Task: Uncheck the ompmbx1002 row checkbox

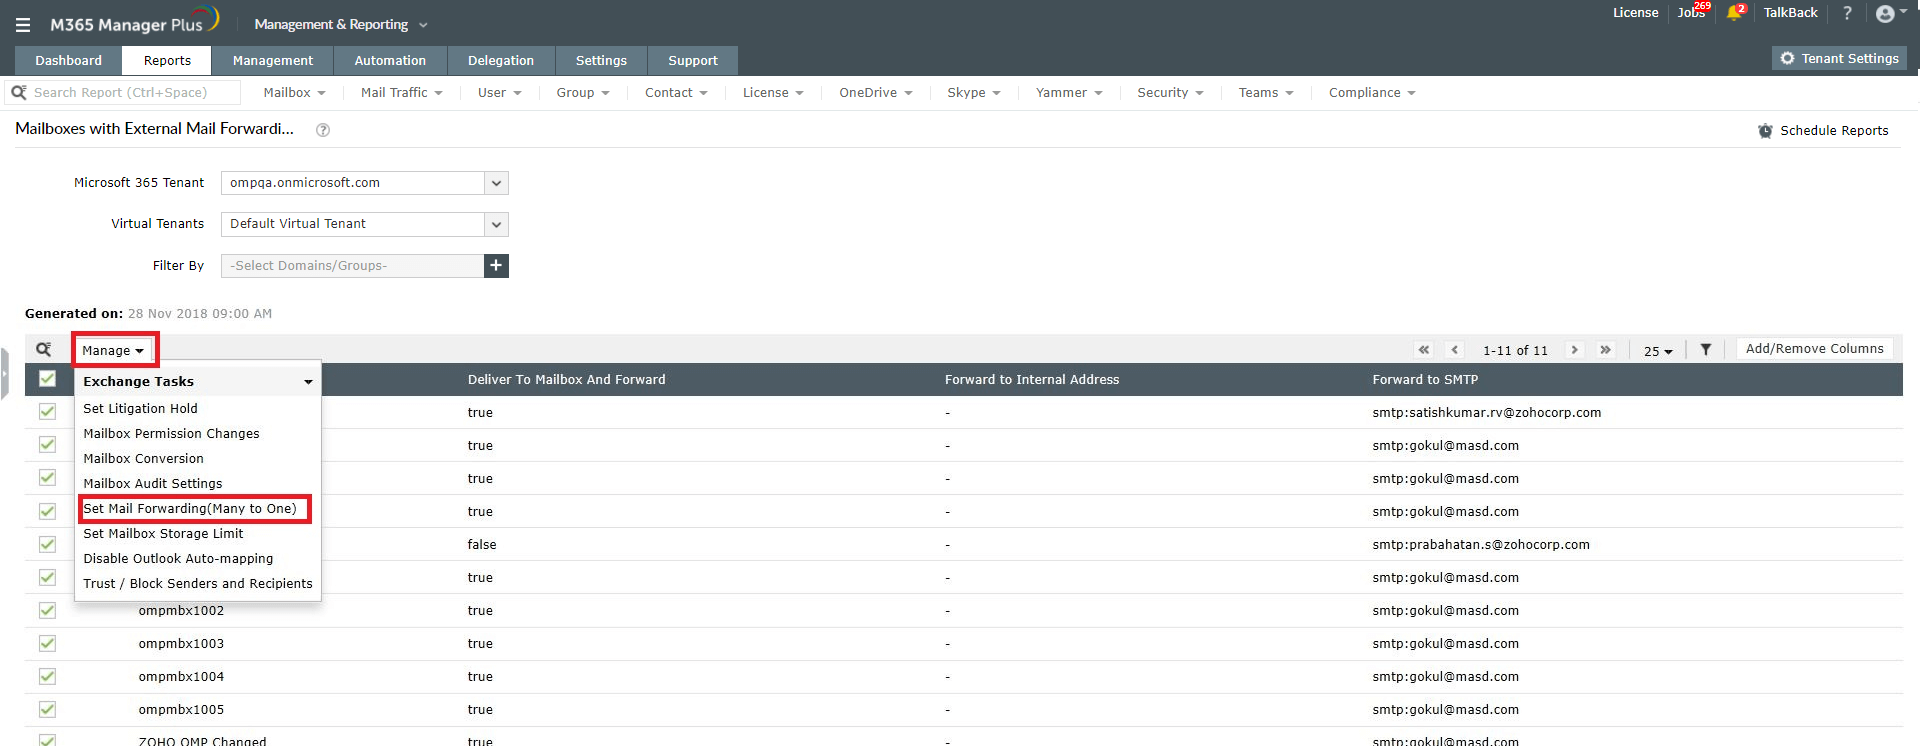Action: pos(47,610)
